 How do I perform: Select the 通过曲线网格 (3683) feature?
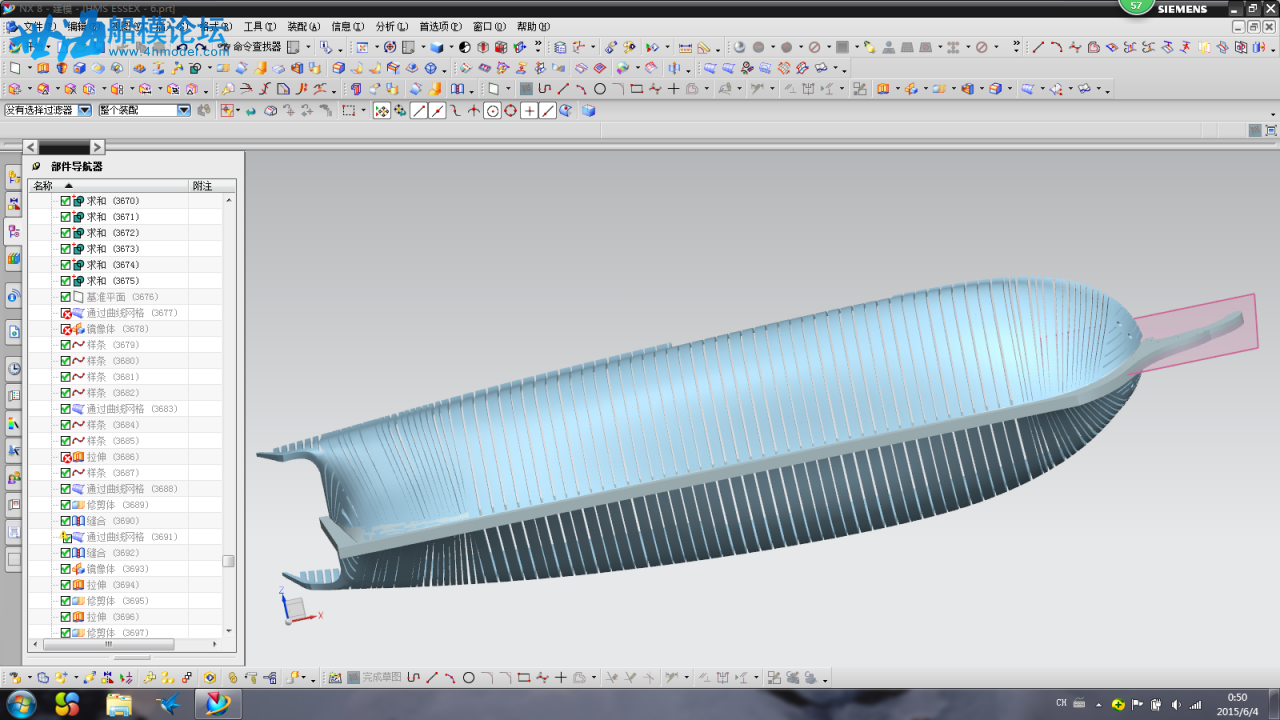pyautogui.click(x=131, y=409)
